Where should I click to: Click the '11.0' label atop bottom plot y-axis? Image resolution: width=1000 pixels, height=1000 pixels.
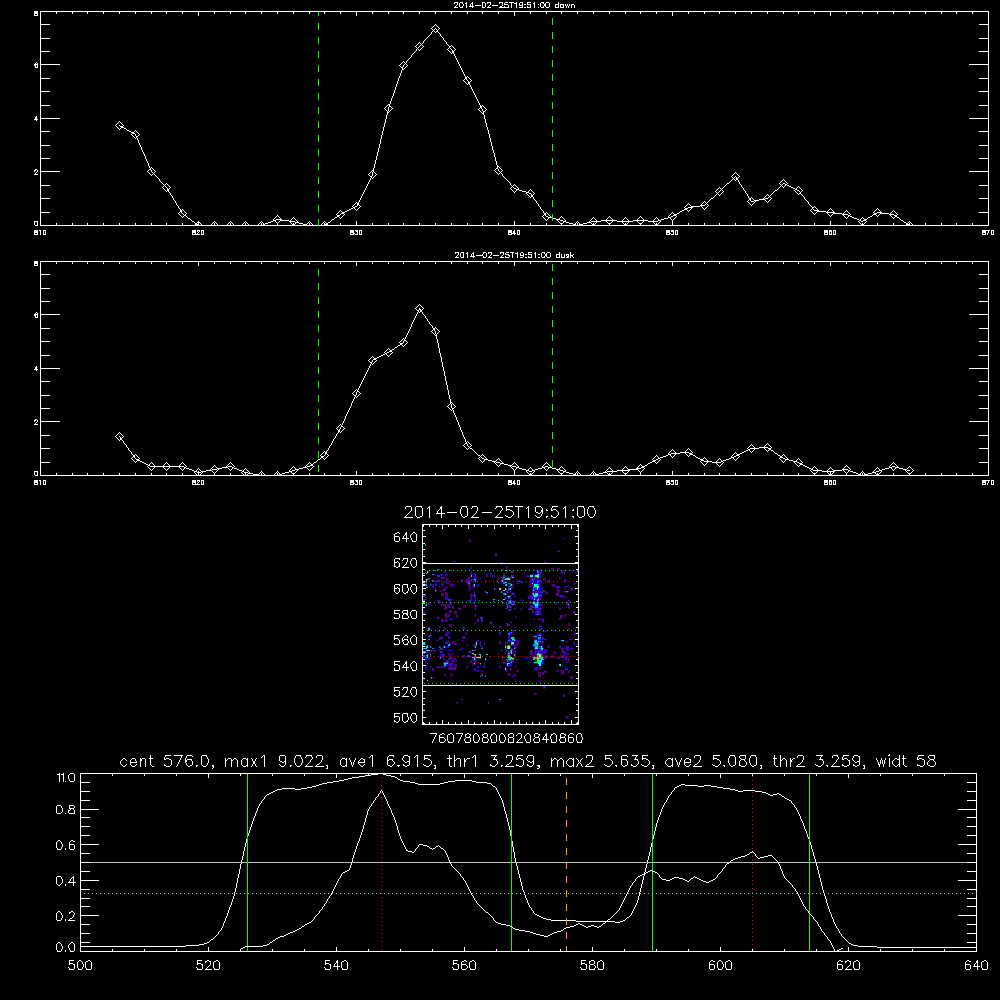[66, 778]
